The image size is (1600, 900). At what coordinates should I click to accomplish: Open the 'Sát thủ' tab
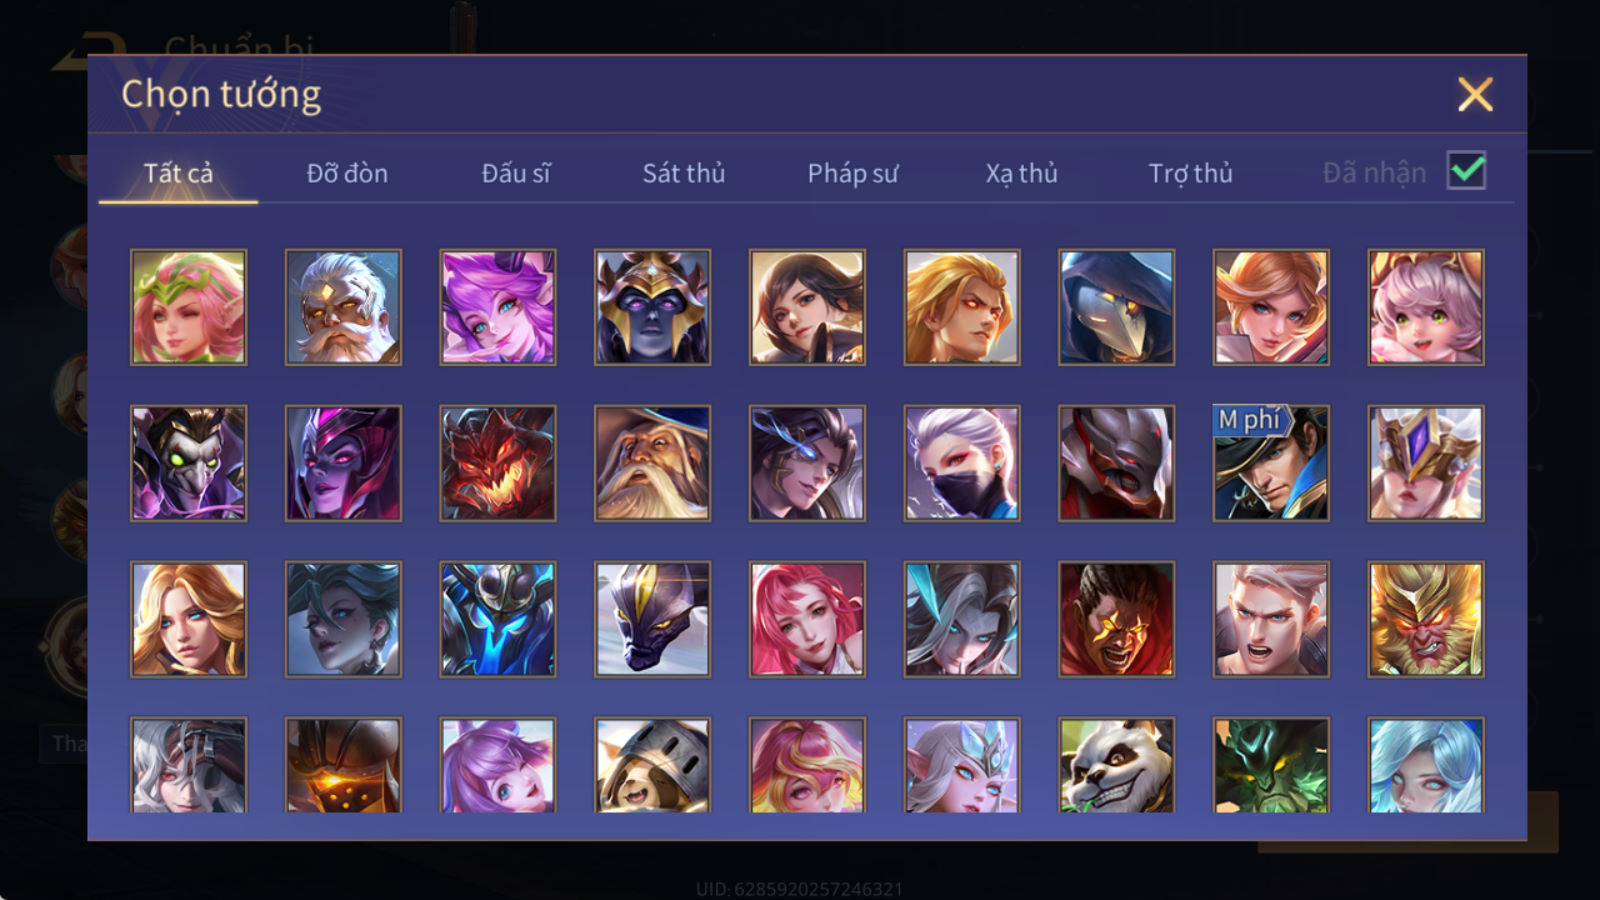(684, 173)
